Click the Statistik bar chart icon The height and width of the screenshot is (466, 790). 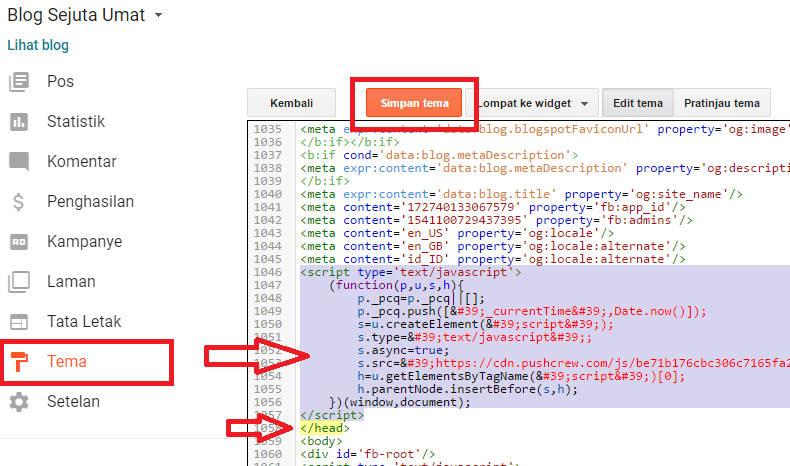click(19, 121)
